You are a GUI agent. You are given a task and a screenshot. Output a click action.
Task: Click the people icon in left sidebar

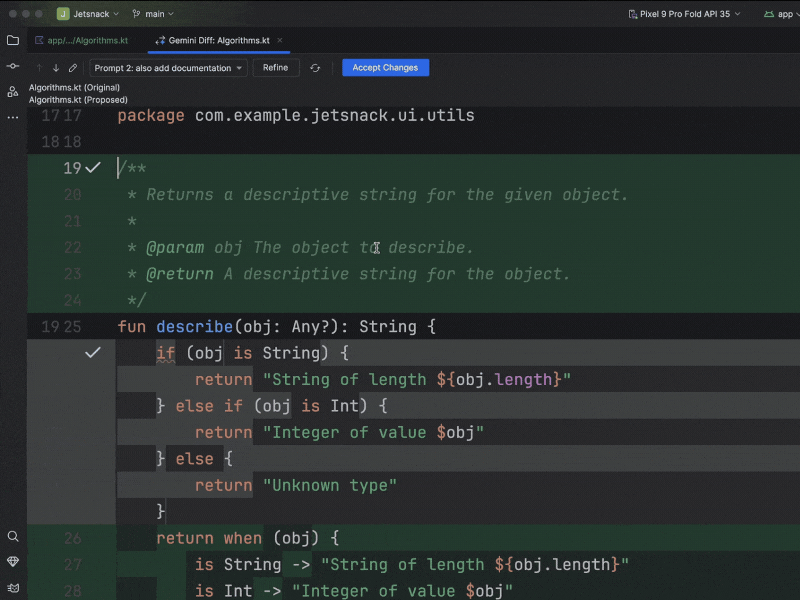13,92
